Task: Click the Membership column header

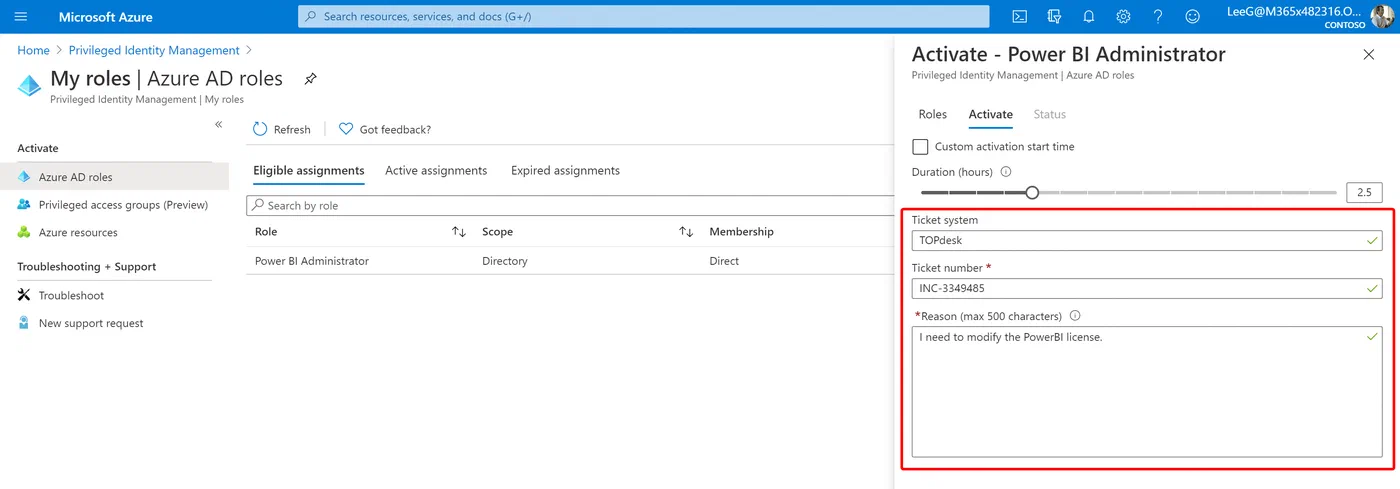Action: tap(741, 232)
